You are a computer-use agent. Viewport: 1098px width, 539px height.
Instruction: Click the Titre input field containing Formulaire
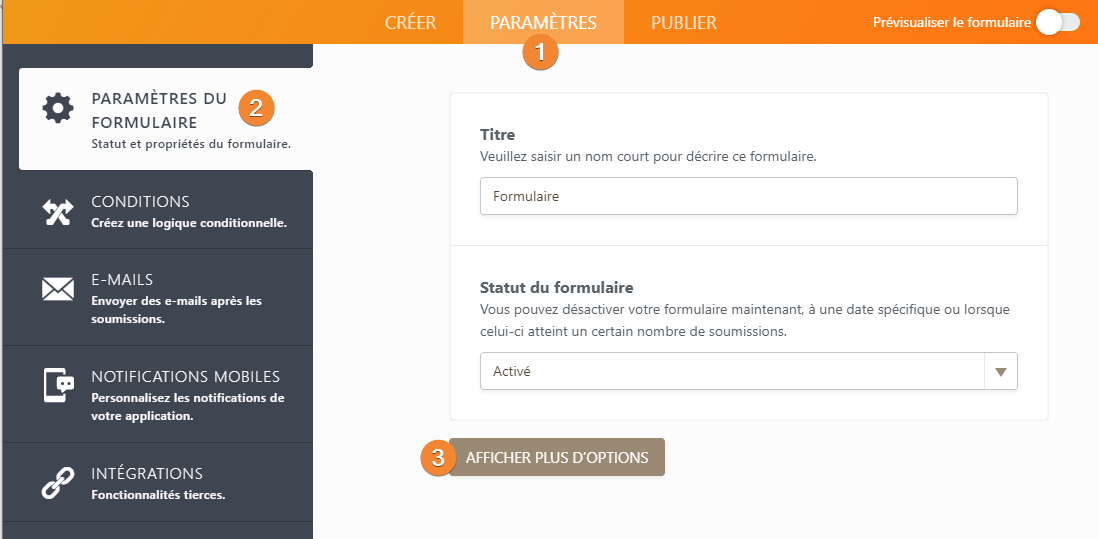[x=749, y=196]
